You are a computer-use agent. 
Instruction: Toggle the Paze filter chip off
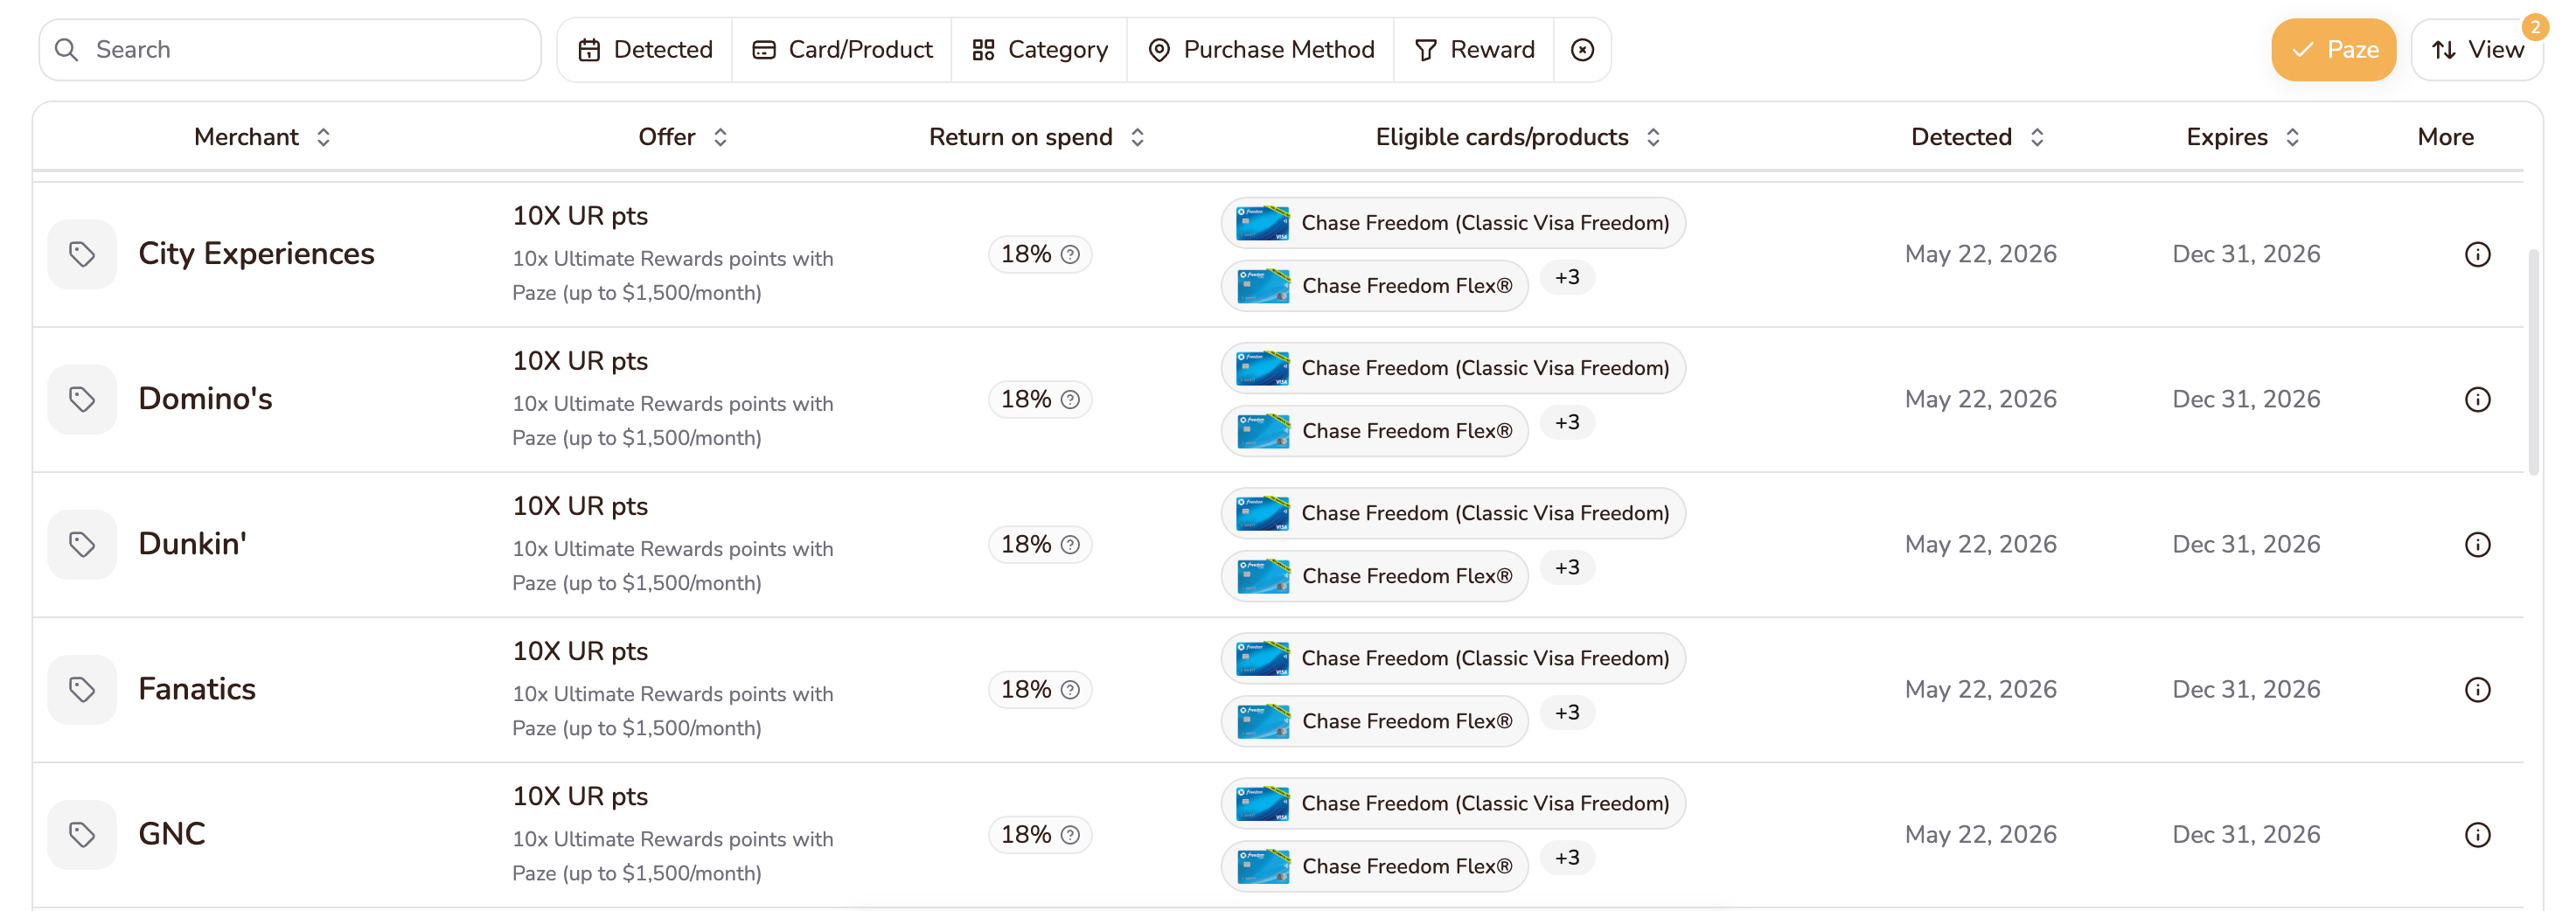pos(2333,49)
